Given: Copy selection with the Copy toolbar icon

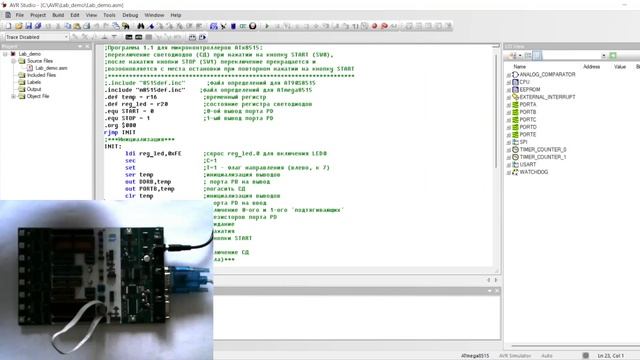Looking at the screenshot, I should (x=68, y=26).
